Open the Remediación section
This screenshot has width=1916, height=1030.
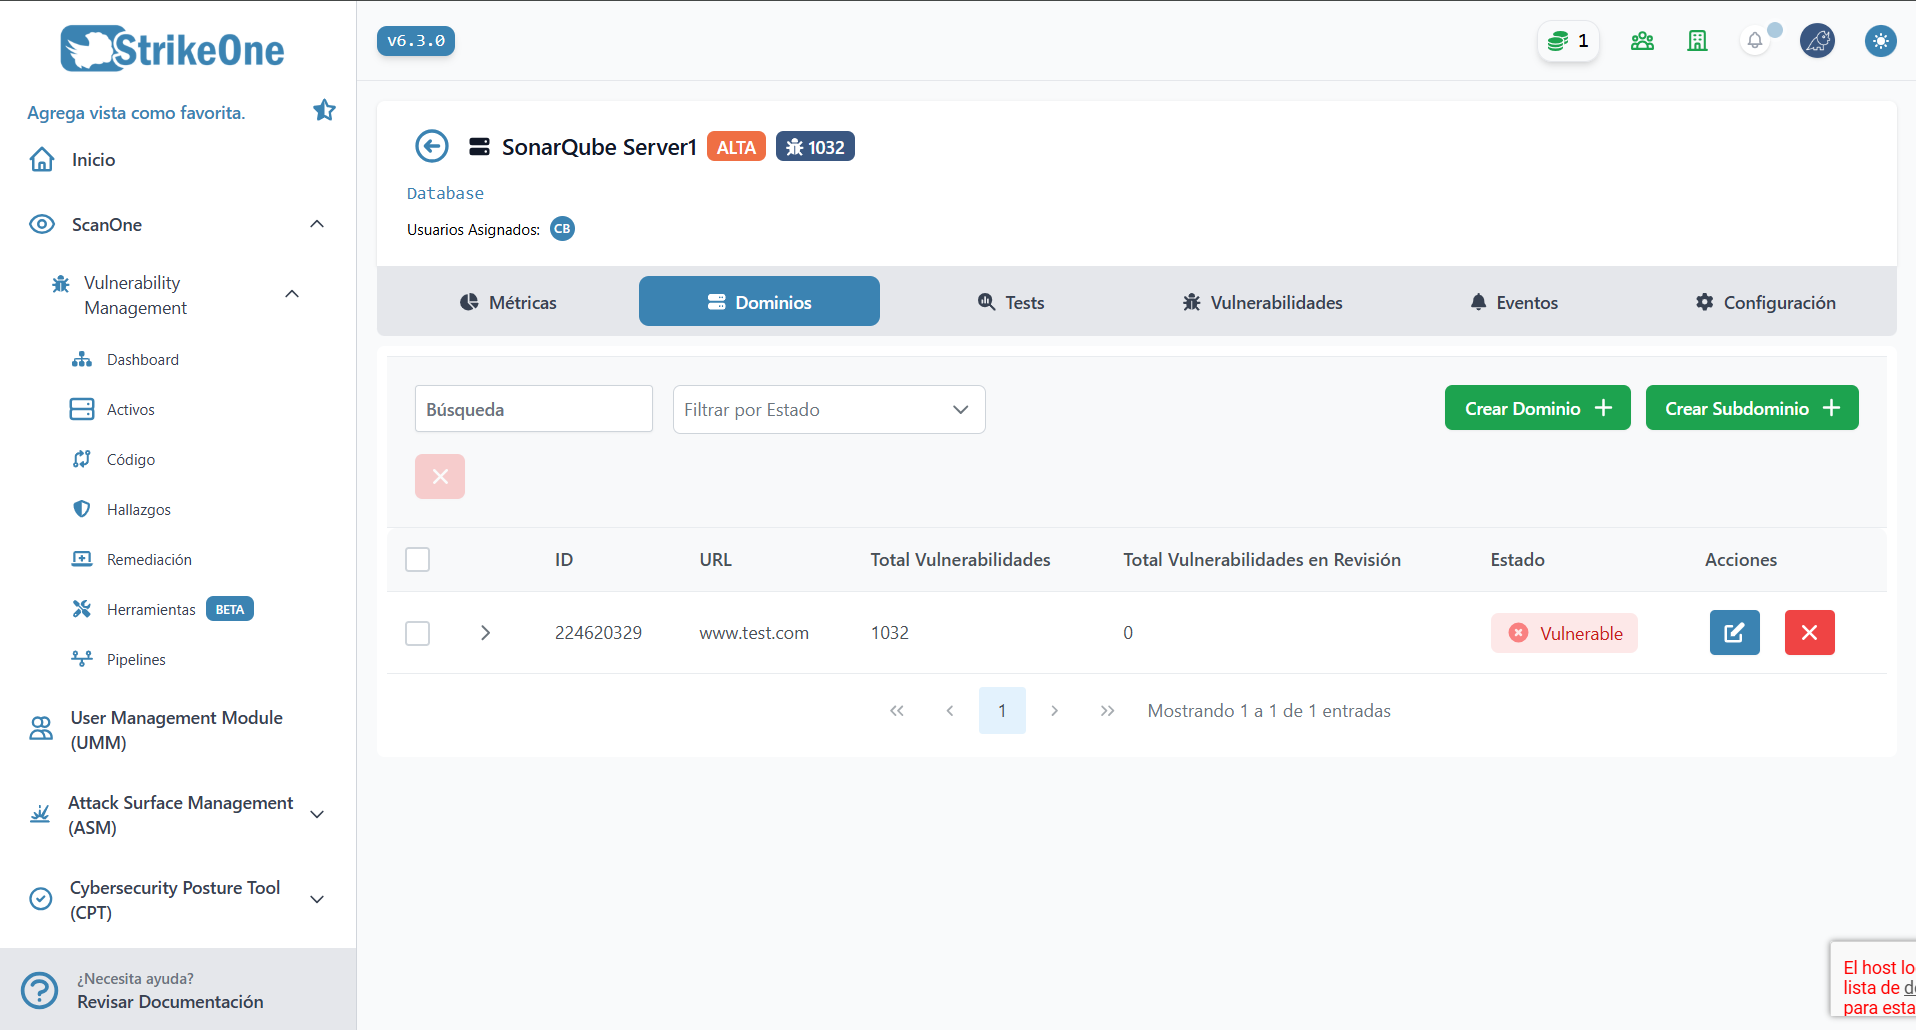click(x=148, y=559)
